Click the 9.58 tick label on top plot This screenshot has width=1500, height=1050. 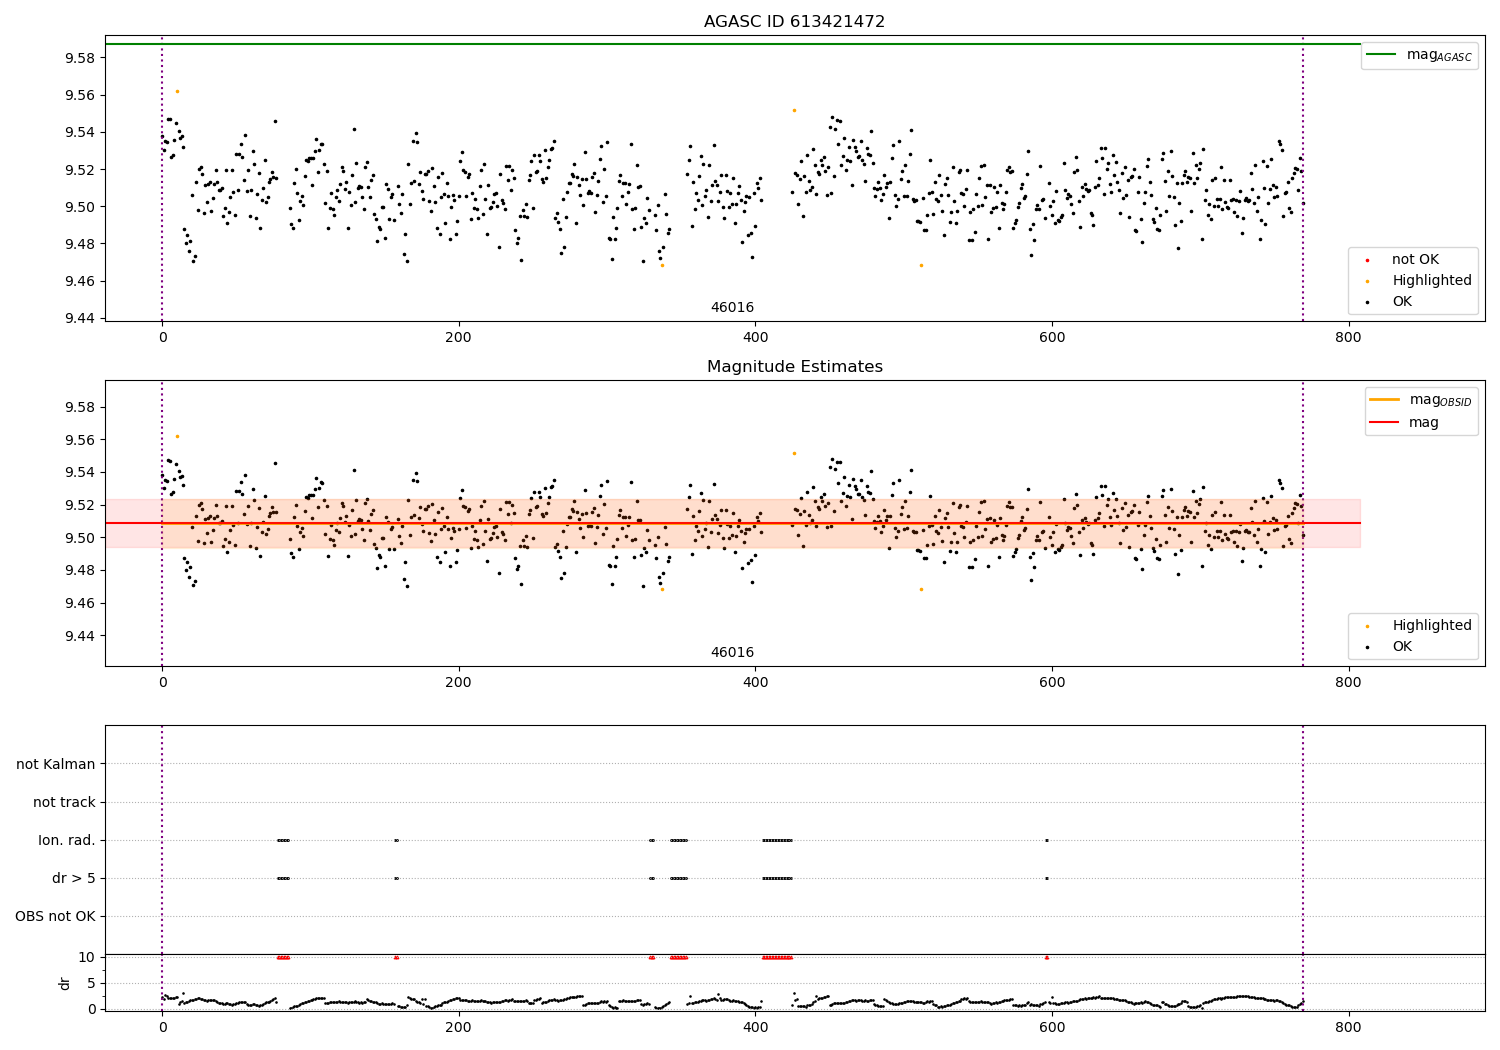coord(79,58)
